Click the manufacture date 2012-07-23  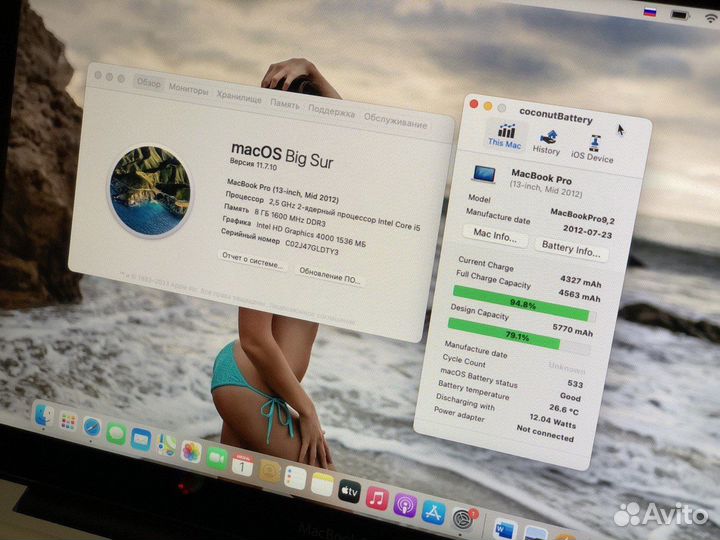pyautogui.click(x=588, y=231)
